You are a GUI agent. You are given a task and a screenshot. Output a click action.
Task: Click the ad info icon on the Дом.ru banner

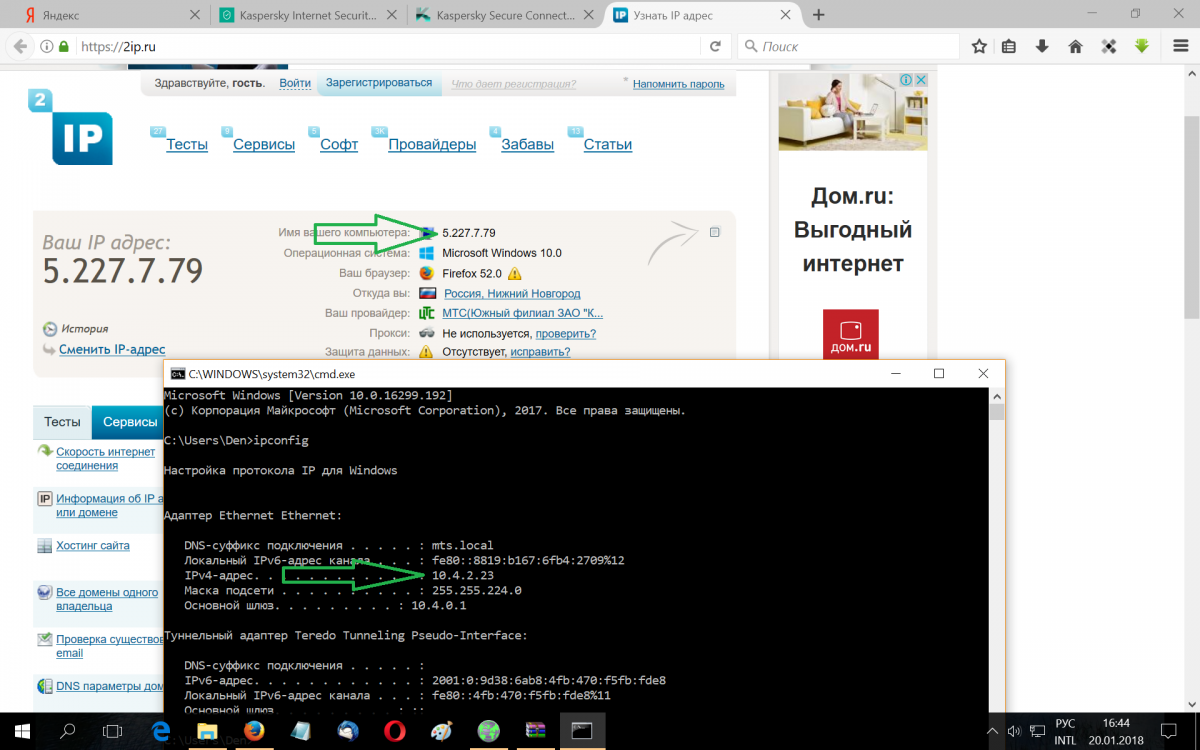pos(905,80)
